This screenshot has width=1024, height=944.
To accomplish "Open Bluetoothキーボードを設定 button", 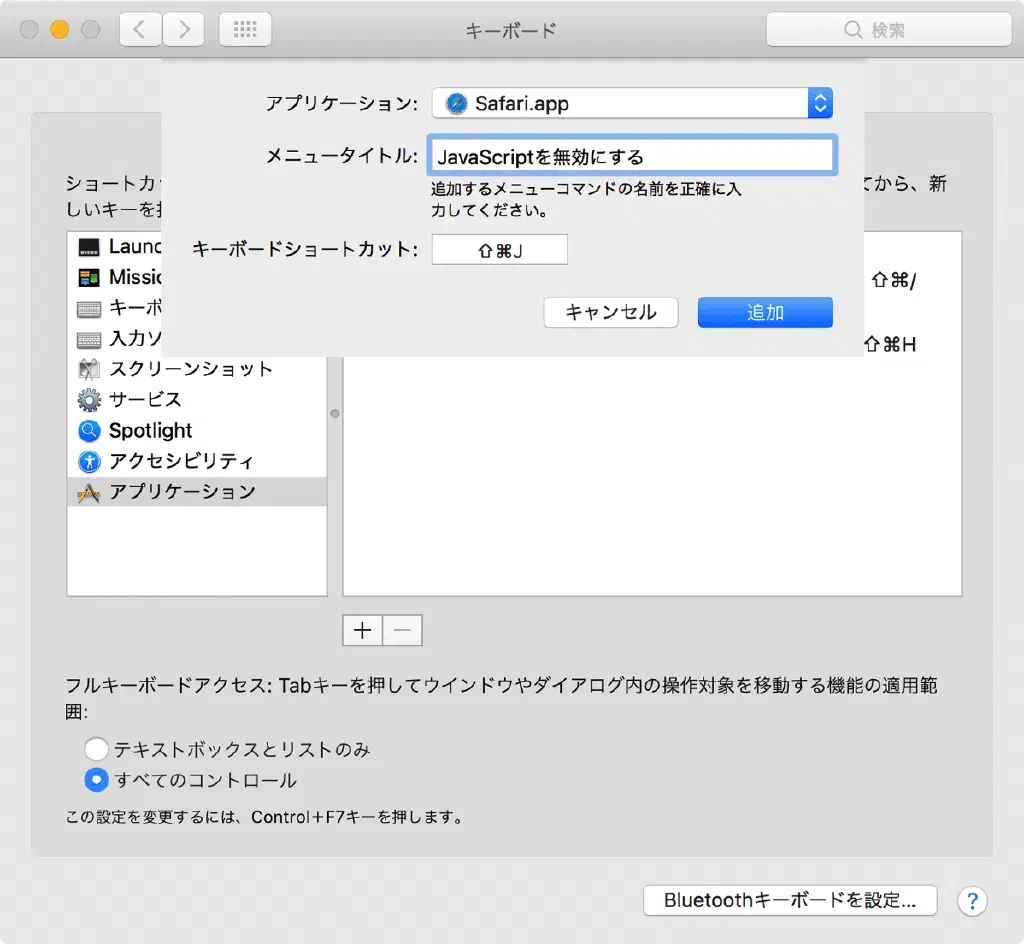I will (x=789, y=900).
